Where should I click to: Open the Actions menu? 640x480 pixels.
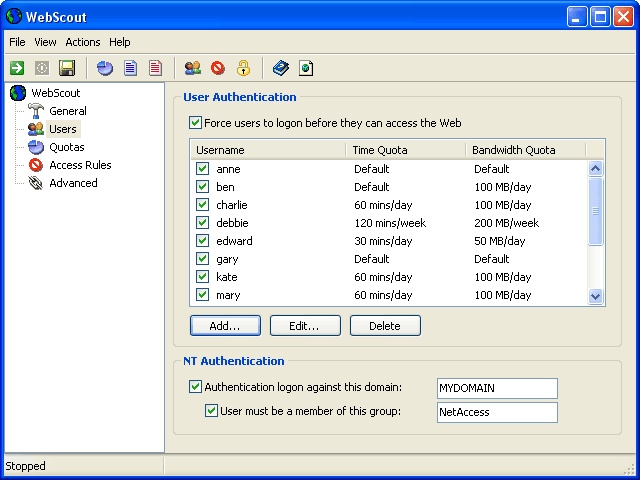point(83,42)
